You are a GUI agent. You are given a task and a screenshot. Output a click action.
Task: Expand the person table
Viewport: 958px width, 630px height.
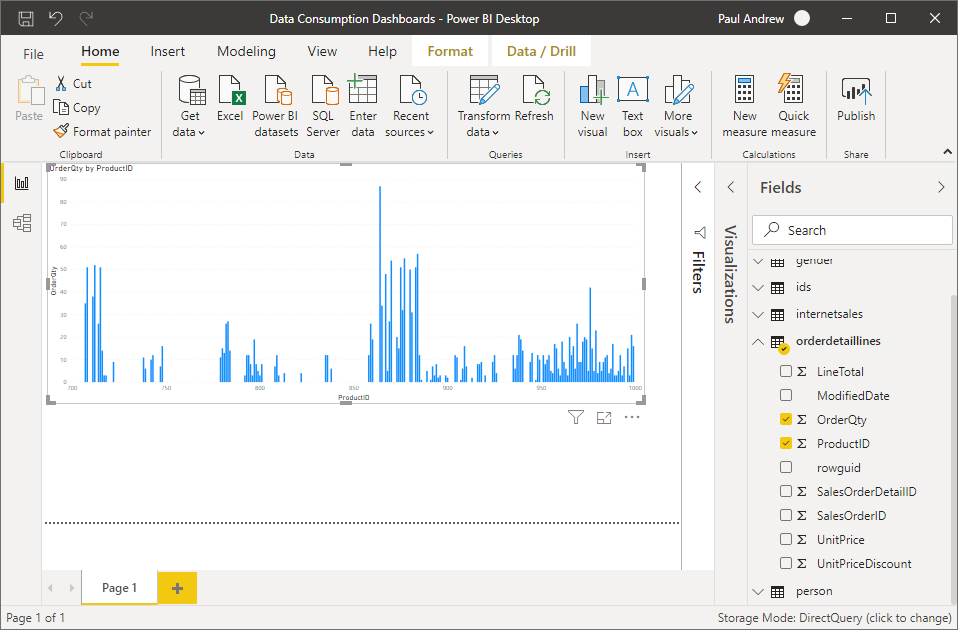point(757,591)
